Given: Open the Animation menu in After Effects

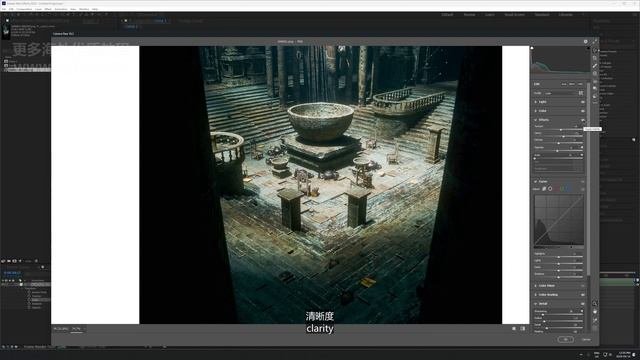Looking at the screenshot, I should pyautogui.click(x=61, y=9).
